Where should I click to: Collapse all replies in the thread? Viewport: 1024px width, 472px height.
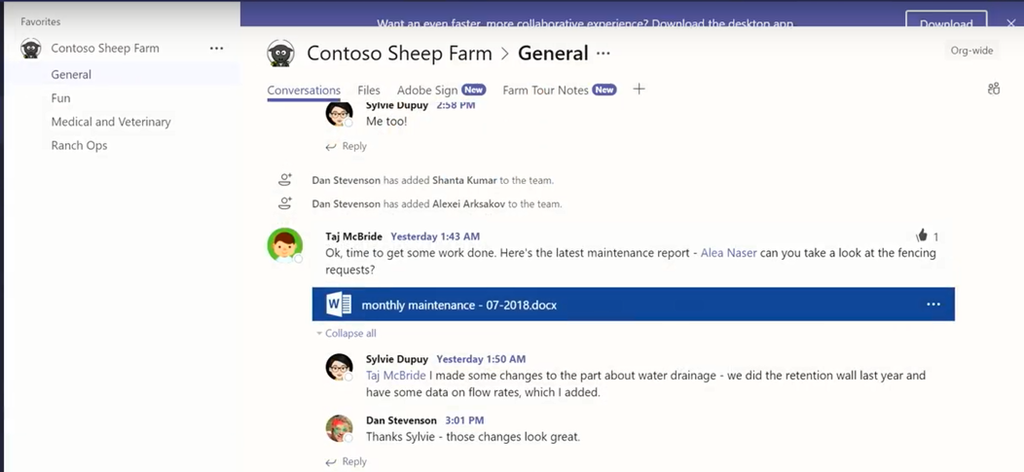[346, 333]
